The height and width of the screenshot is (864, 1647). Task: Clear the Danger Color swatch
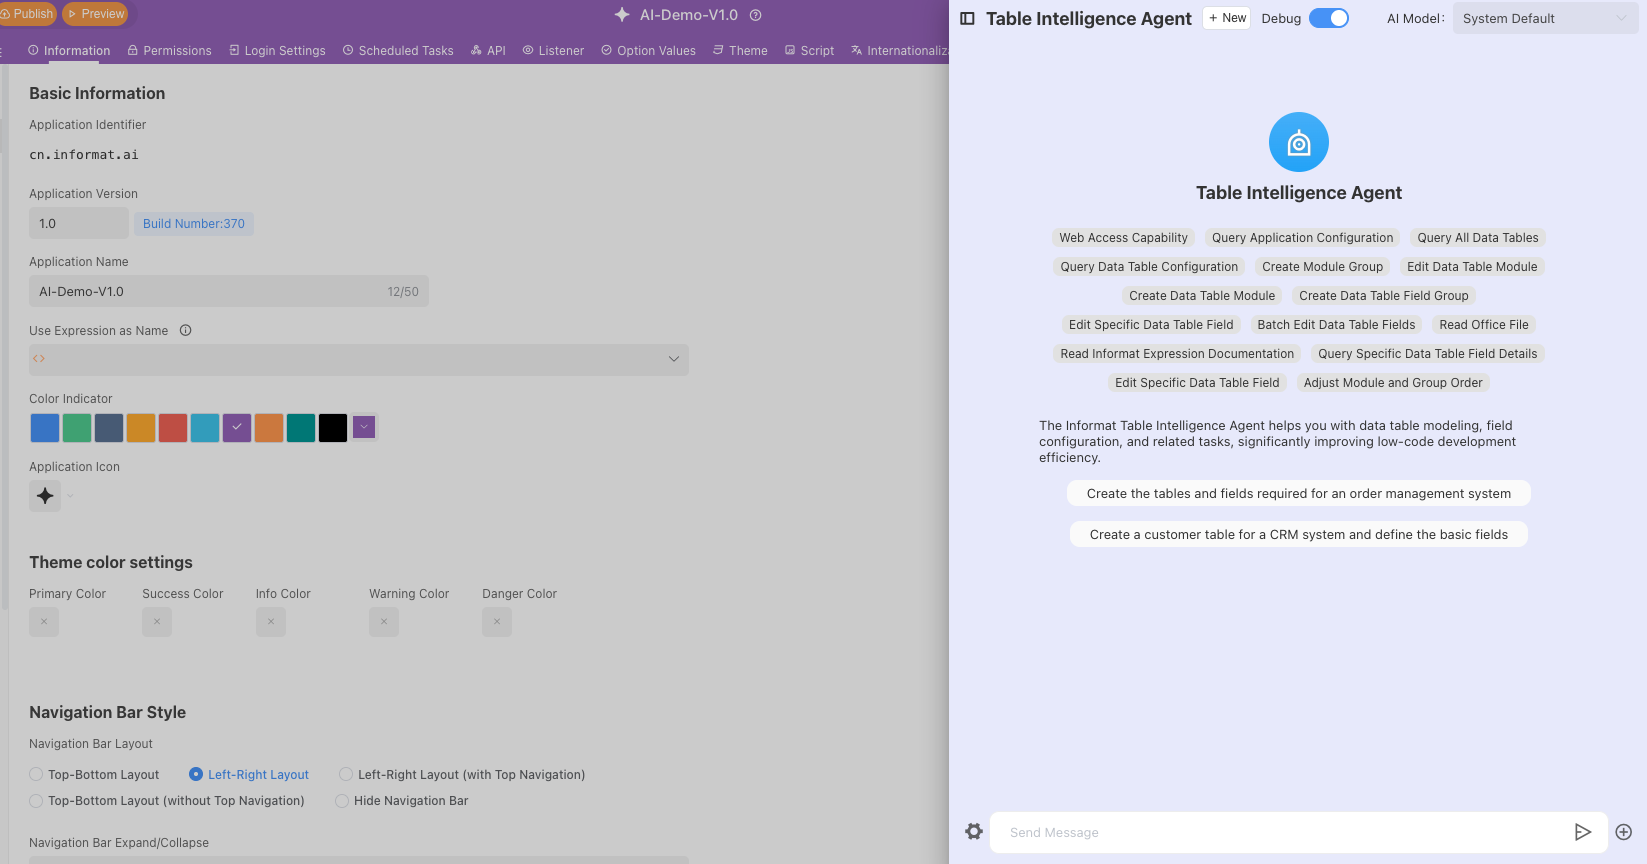497,622
